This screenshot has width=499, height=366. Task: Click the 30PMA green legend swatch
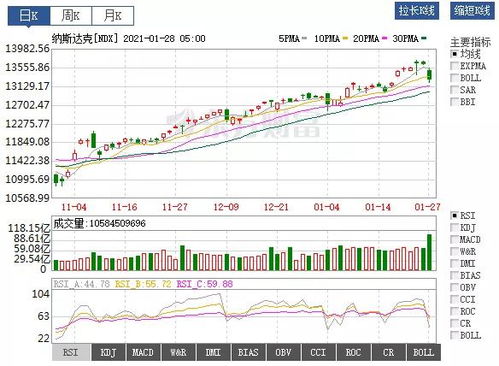coord(424,39)
